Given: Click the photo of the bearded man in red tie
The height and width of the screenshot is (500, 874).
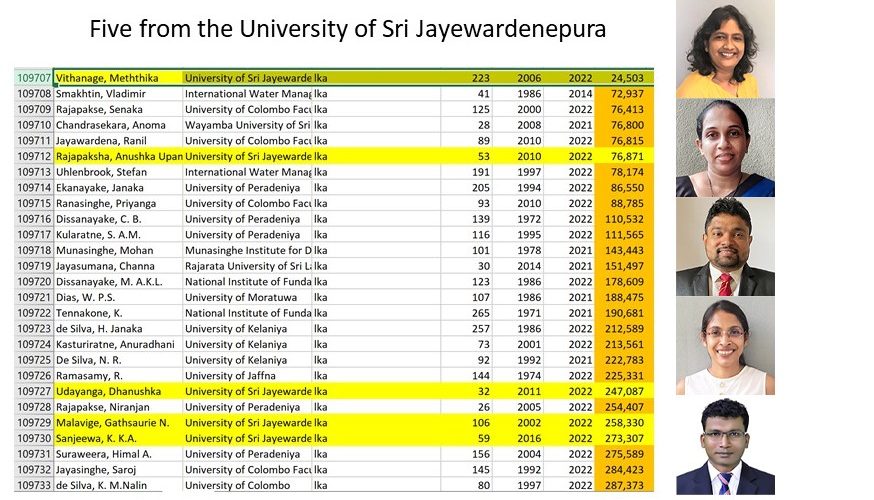Looking at the screenshot, I should tap(724, 246).
